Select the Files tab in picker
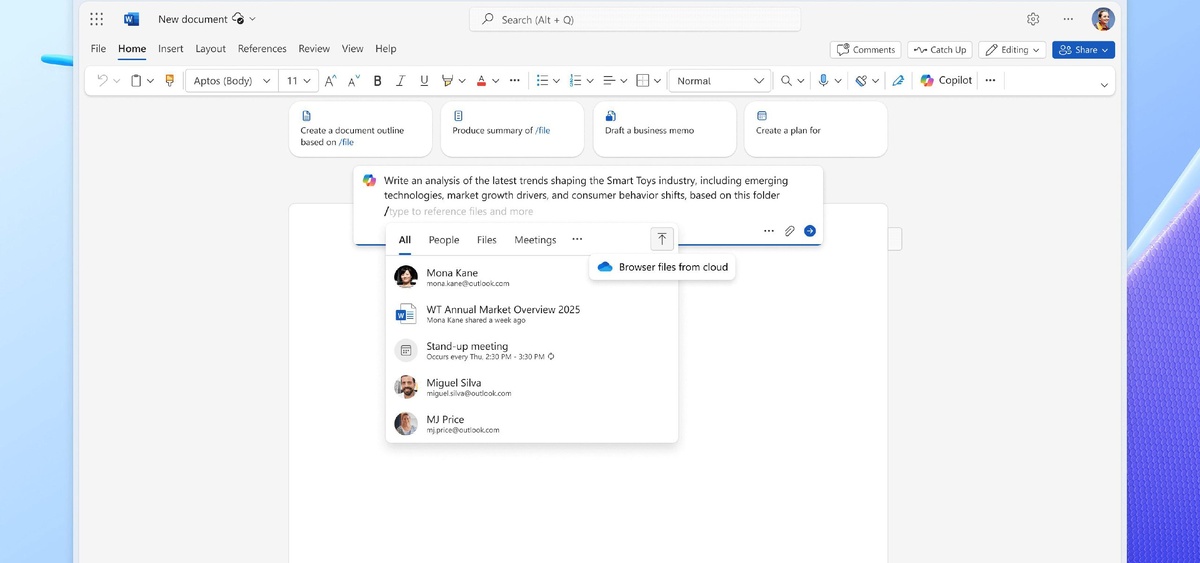1200x563 pixels. (487, 240)
